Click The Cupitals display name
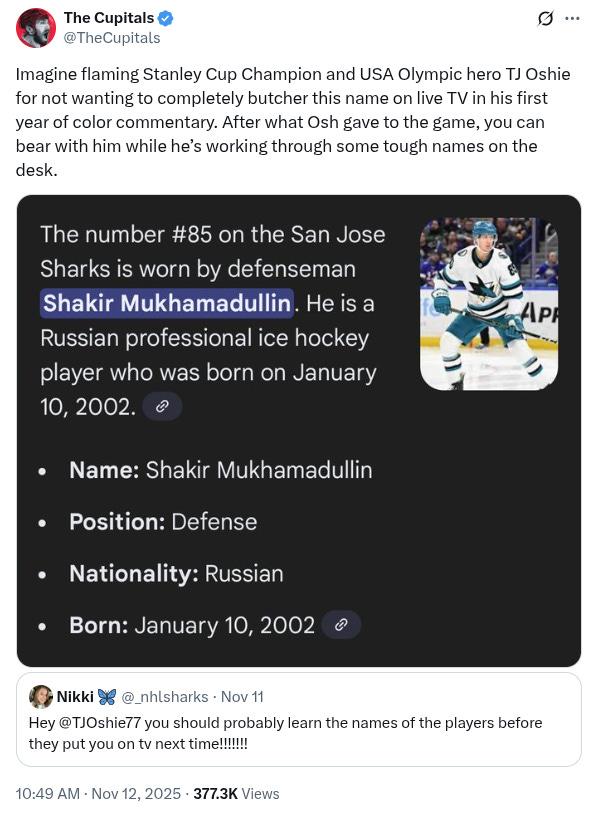This screenshot has height=818, width=598. pos(108,17)
